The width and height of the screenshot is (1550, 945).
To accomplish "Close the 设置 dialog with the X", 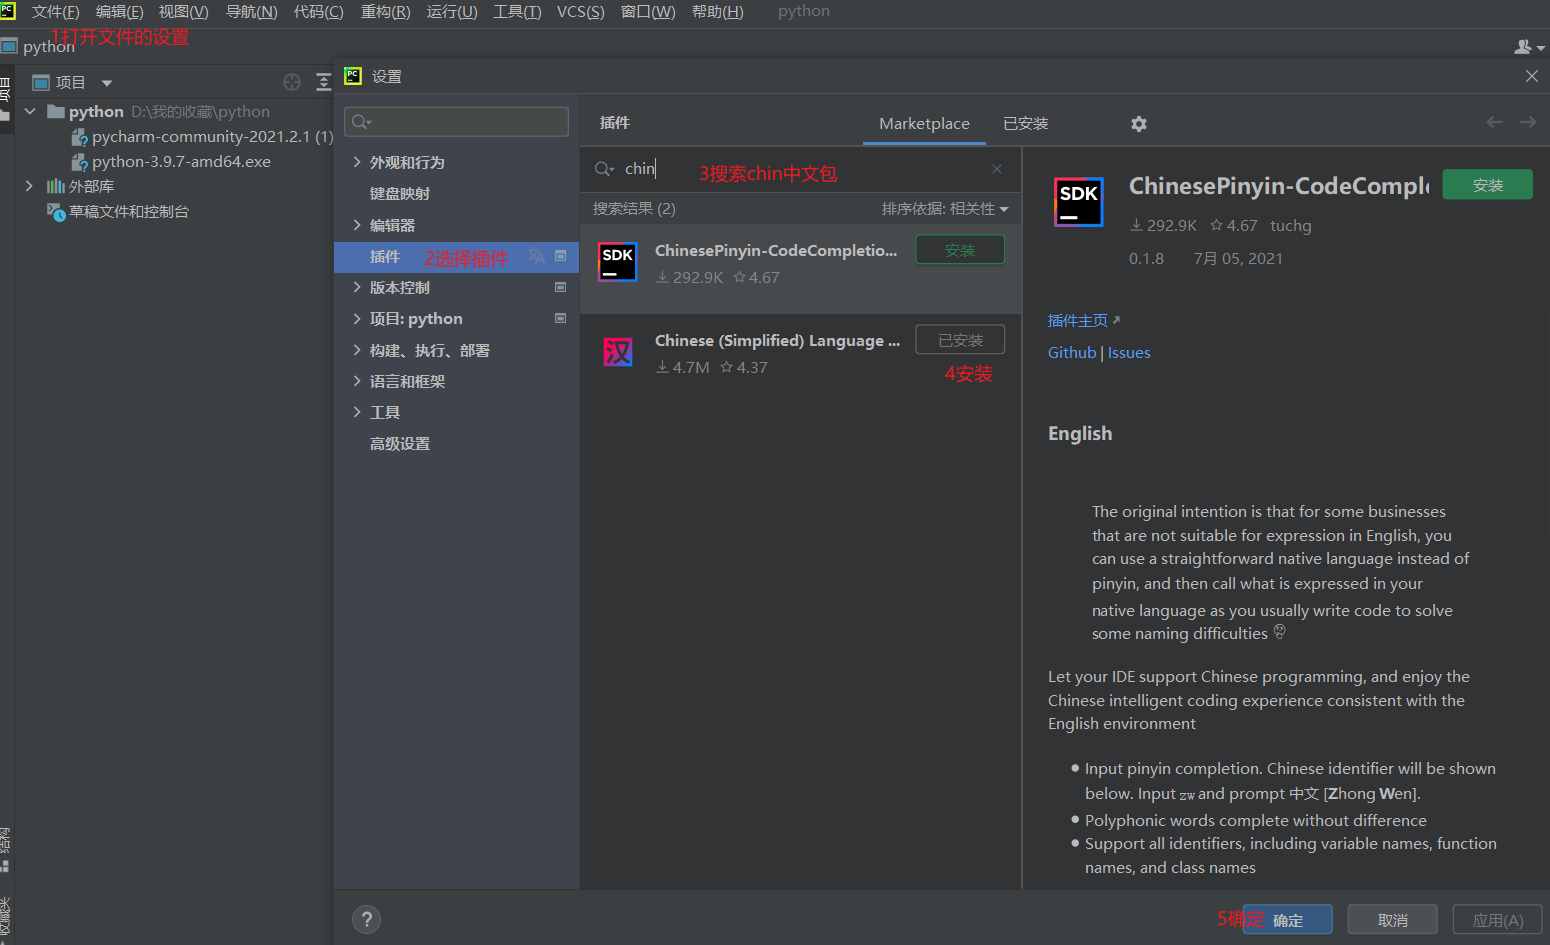I will [x=1532, y=76].
